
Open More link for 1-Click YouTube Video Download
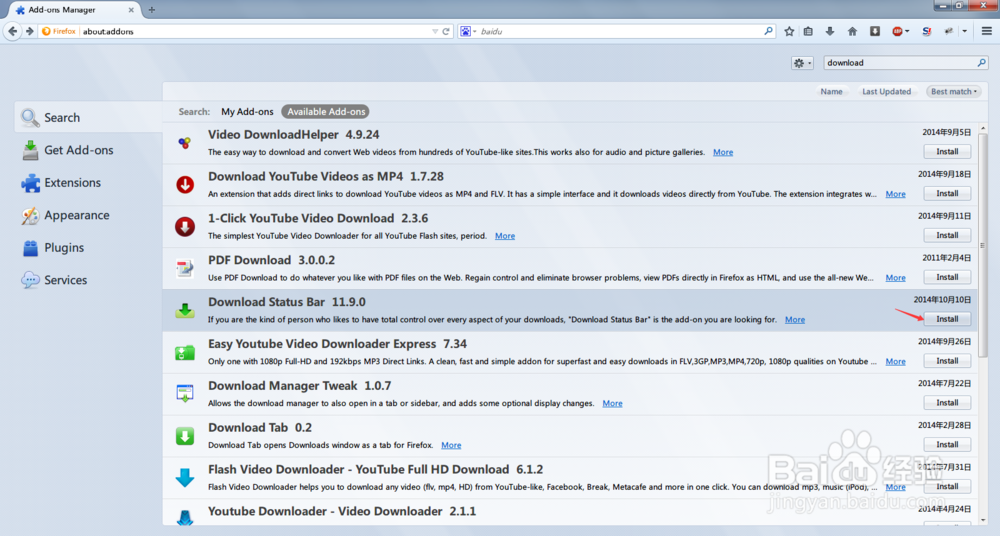pyautogui.click(x=504, y=235)
